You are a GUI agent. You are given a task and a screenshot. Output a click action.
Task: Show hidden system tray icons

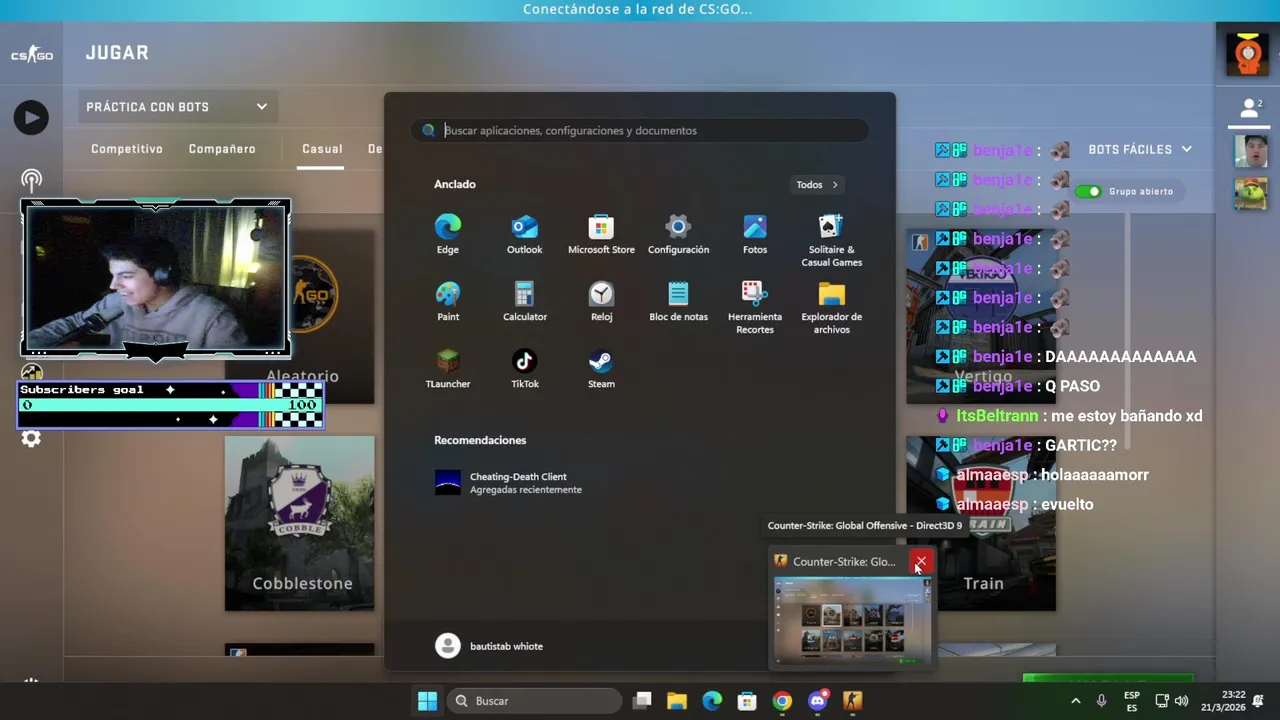1075,701
